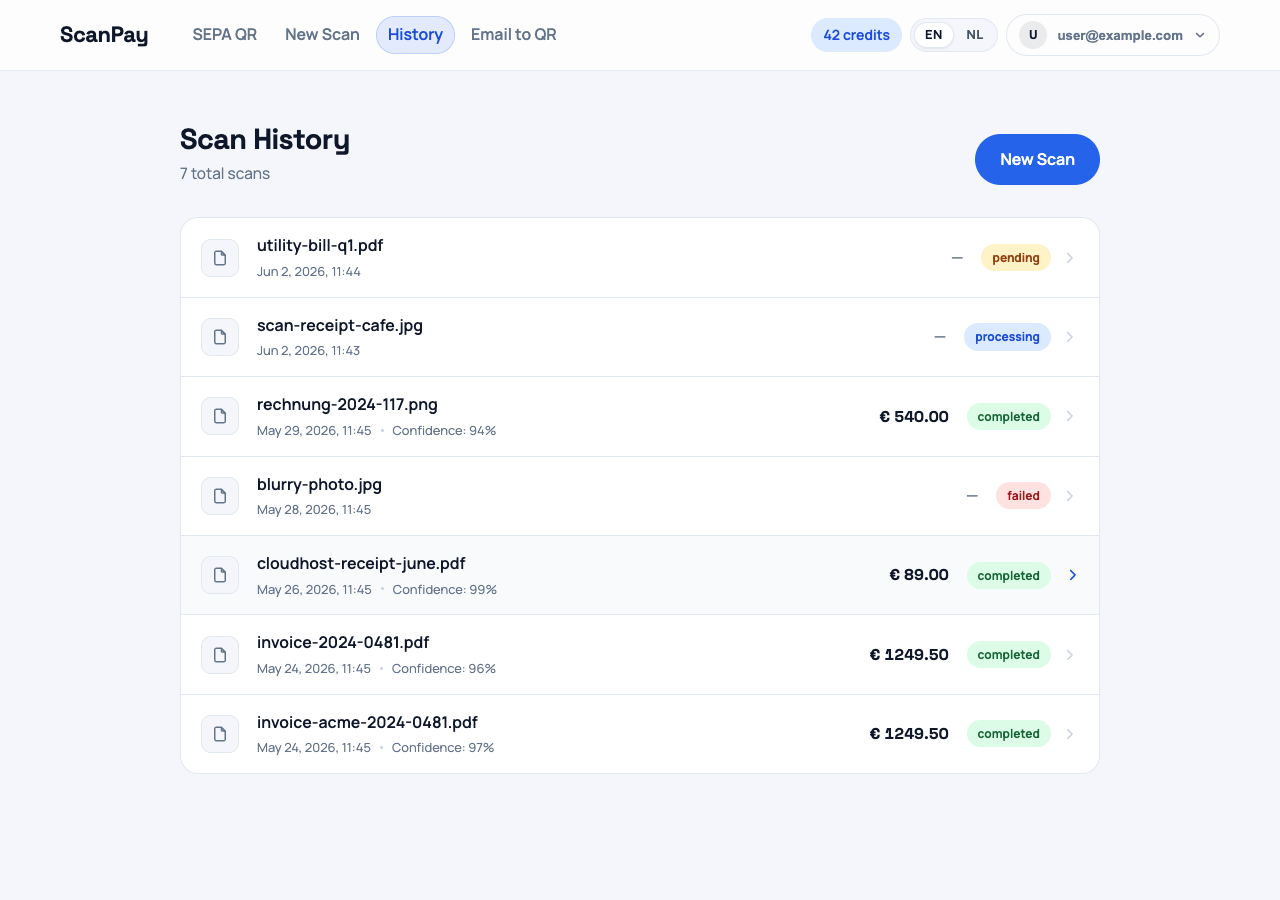This screenshot has width=1280, height=900.
Task: Click the file icon for invoice-acme-2024-0481.pdf
Action: [x=220, y=734]
